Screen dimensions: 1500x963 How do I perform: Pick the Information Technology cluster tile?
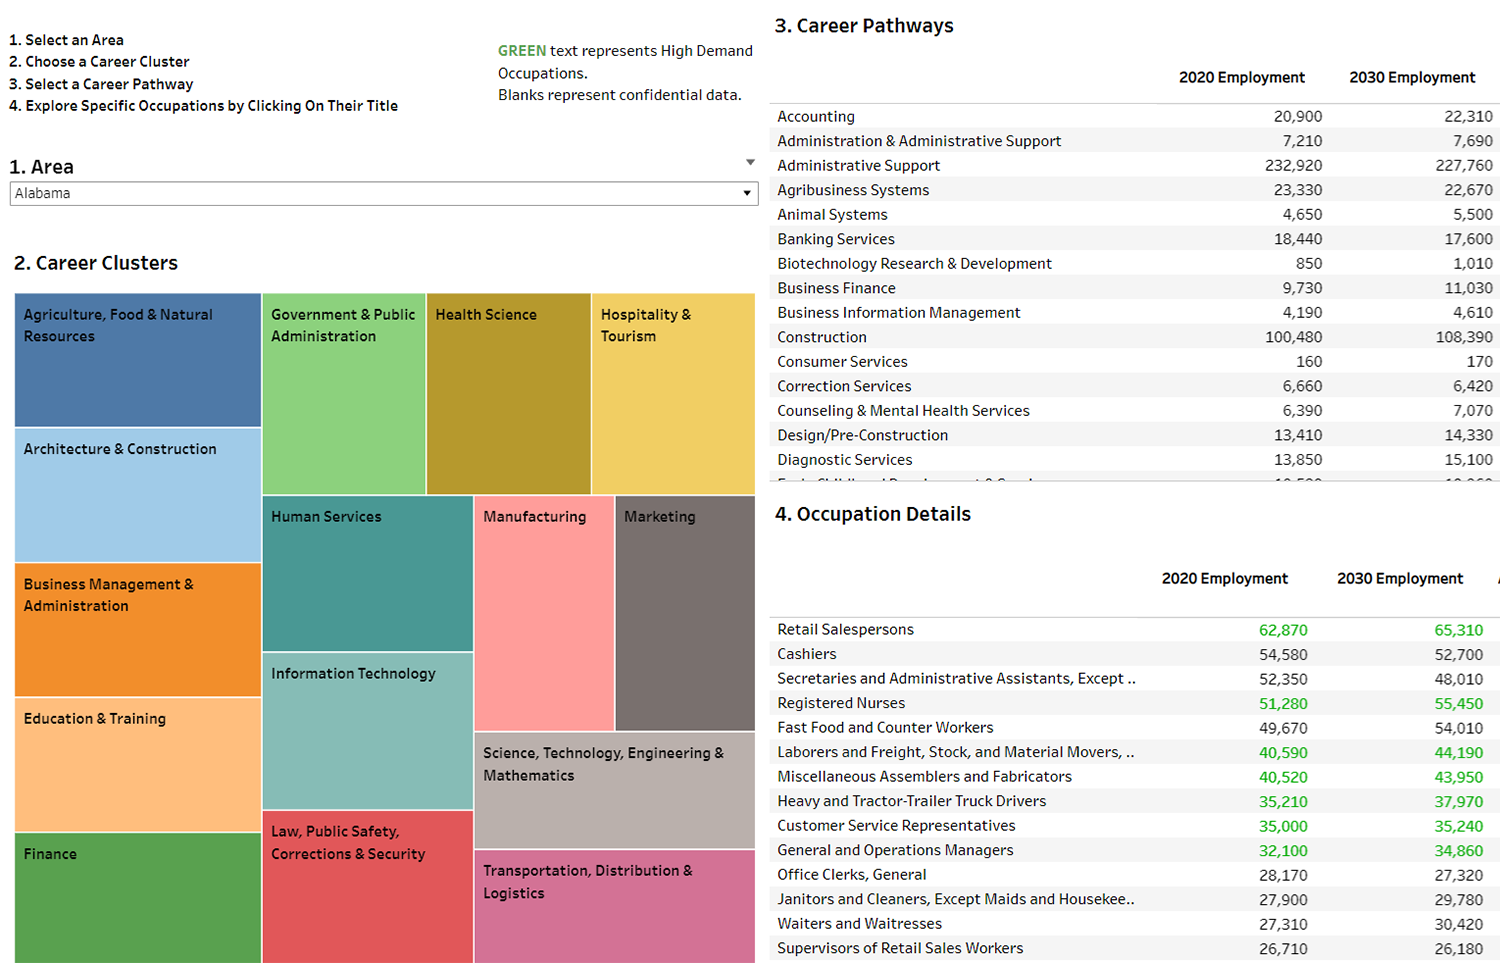click(x=367, y=731)
